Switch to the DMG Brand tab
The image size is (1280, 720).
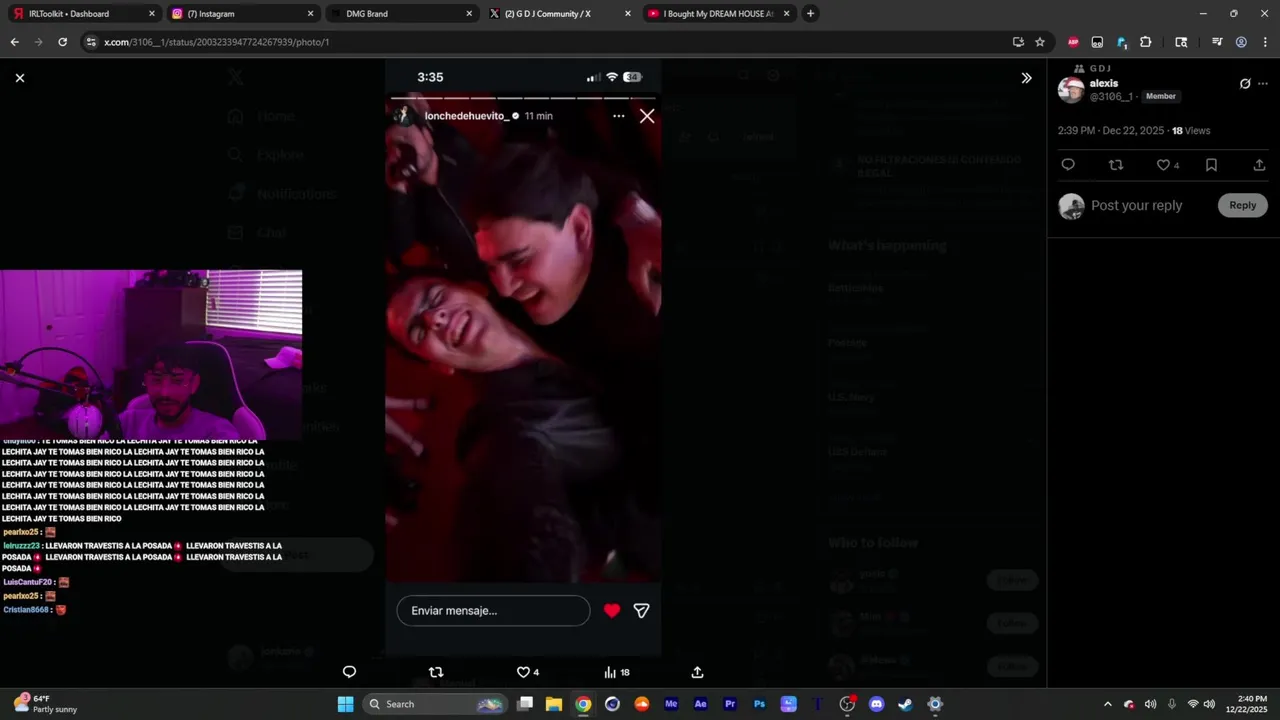pos(400,14)
